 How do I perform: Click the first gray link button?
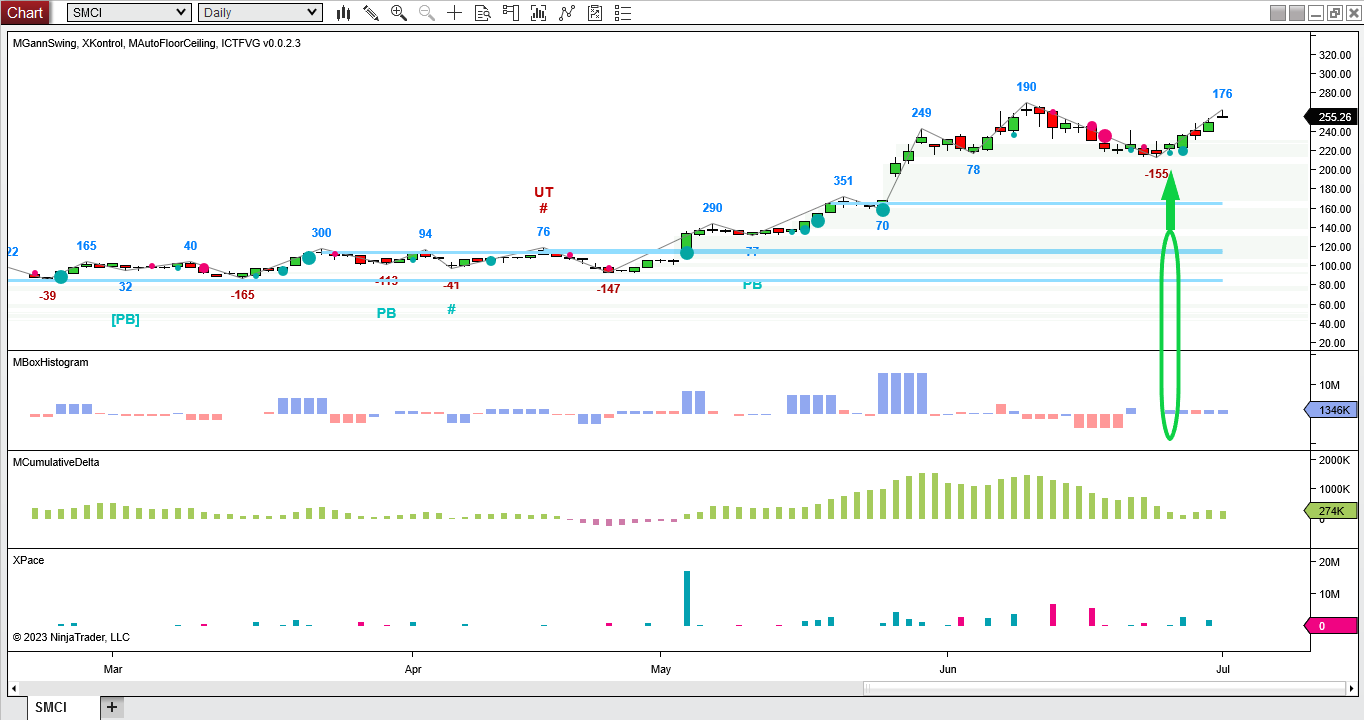pos(1277,13)
